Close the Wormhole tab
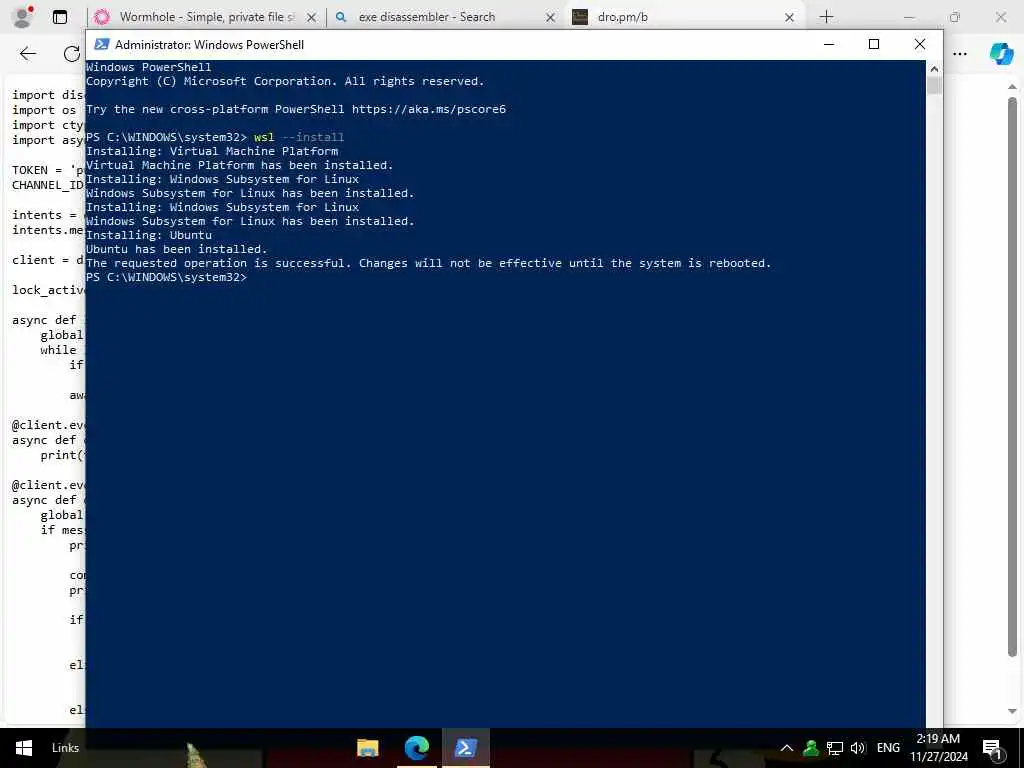This screenshot has height=768, width=1024. click(312, 18)
